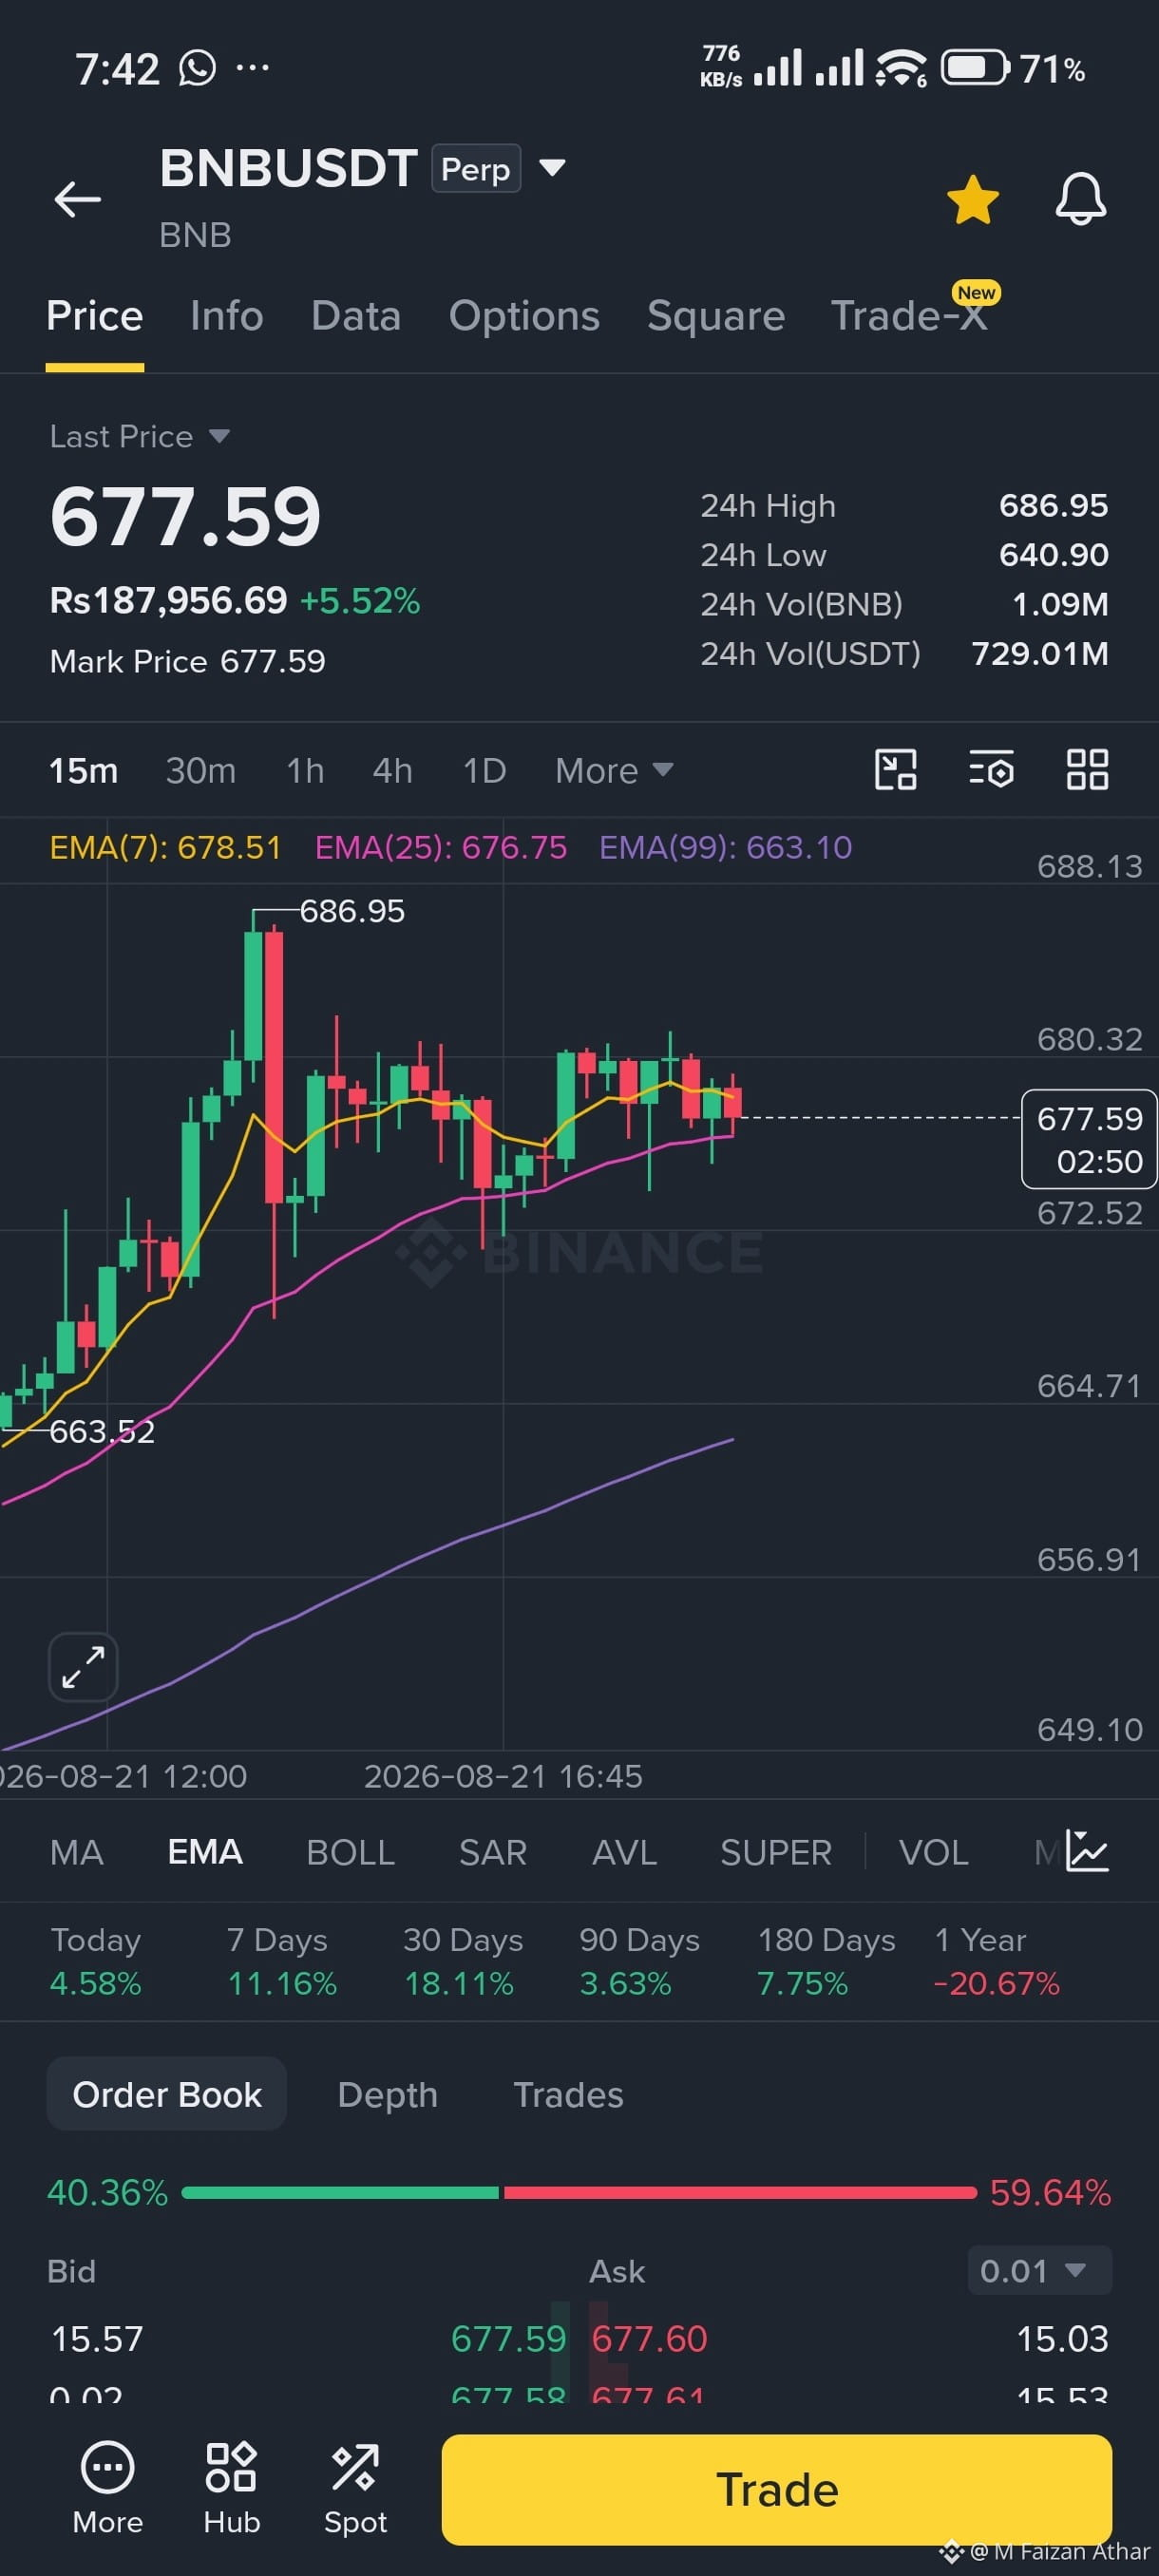
Task: Select the 4h timeframe
Action: click(x=392, y=770)
